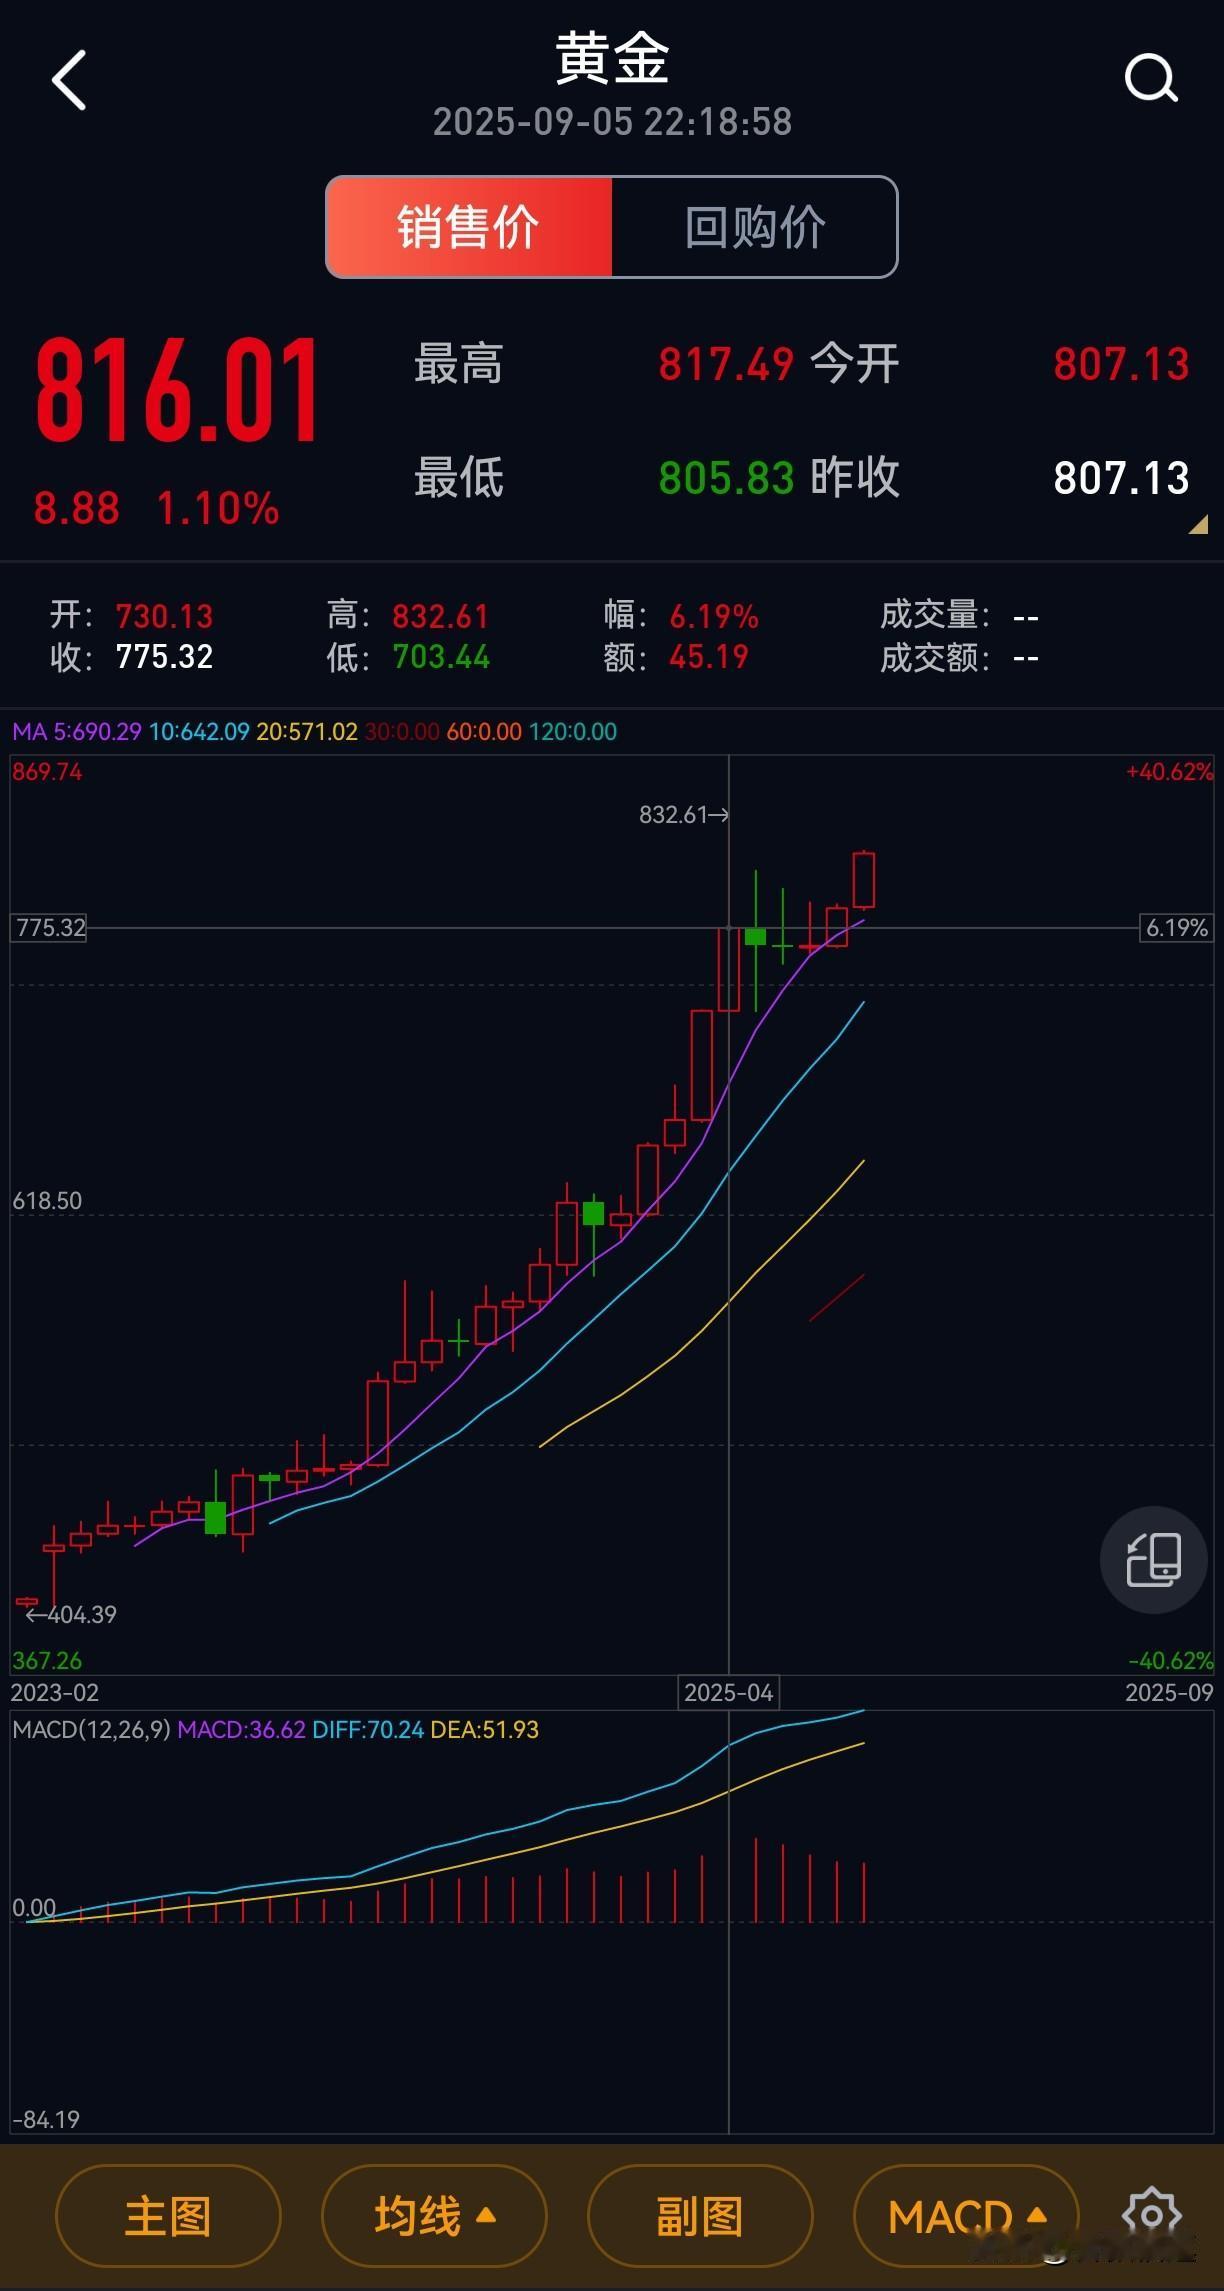The image size is (1224, 2291).
Task: Switch to 销售价 price tab
Action: [469, 227]
